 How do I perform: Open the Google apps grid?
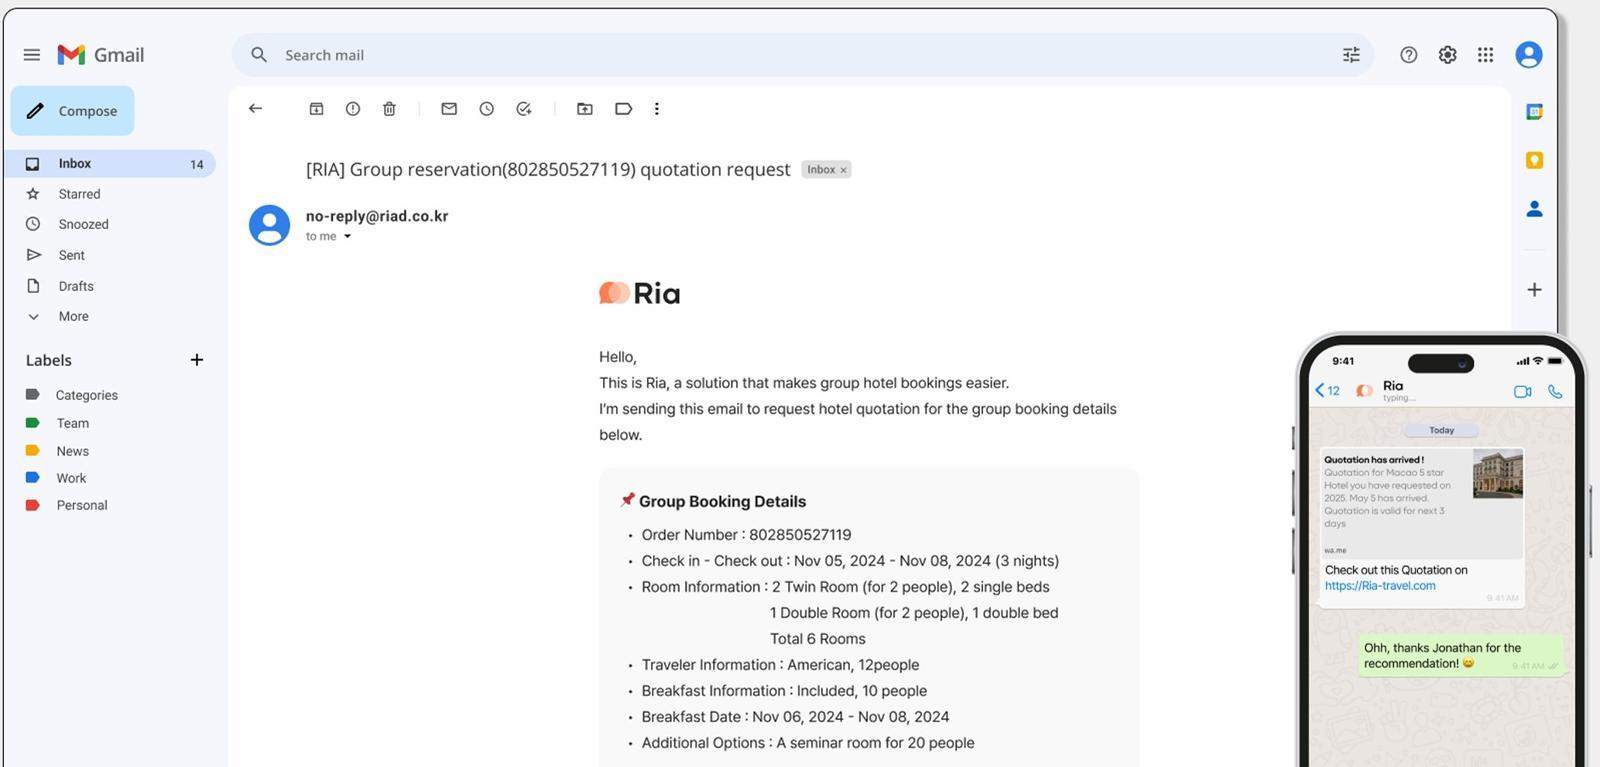pos(1485,55)
